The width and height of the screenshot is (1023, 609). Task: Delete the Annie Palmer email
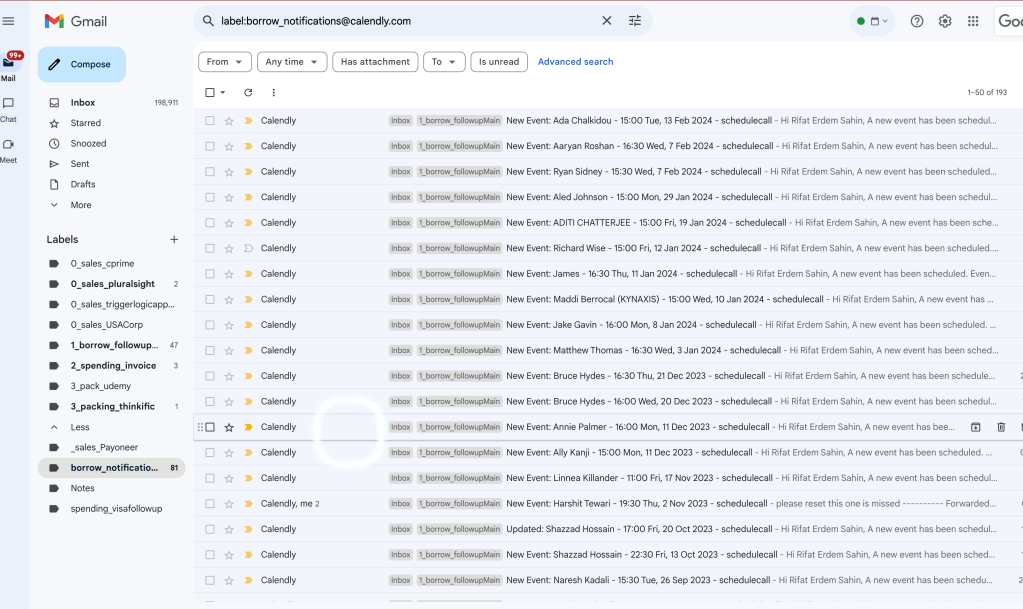(1001, 428)
